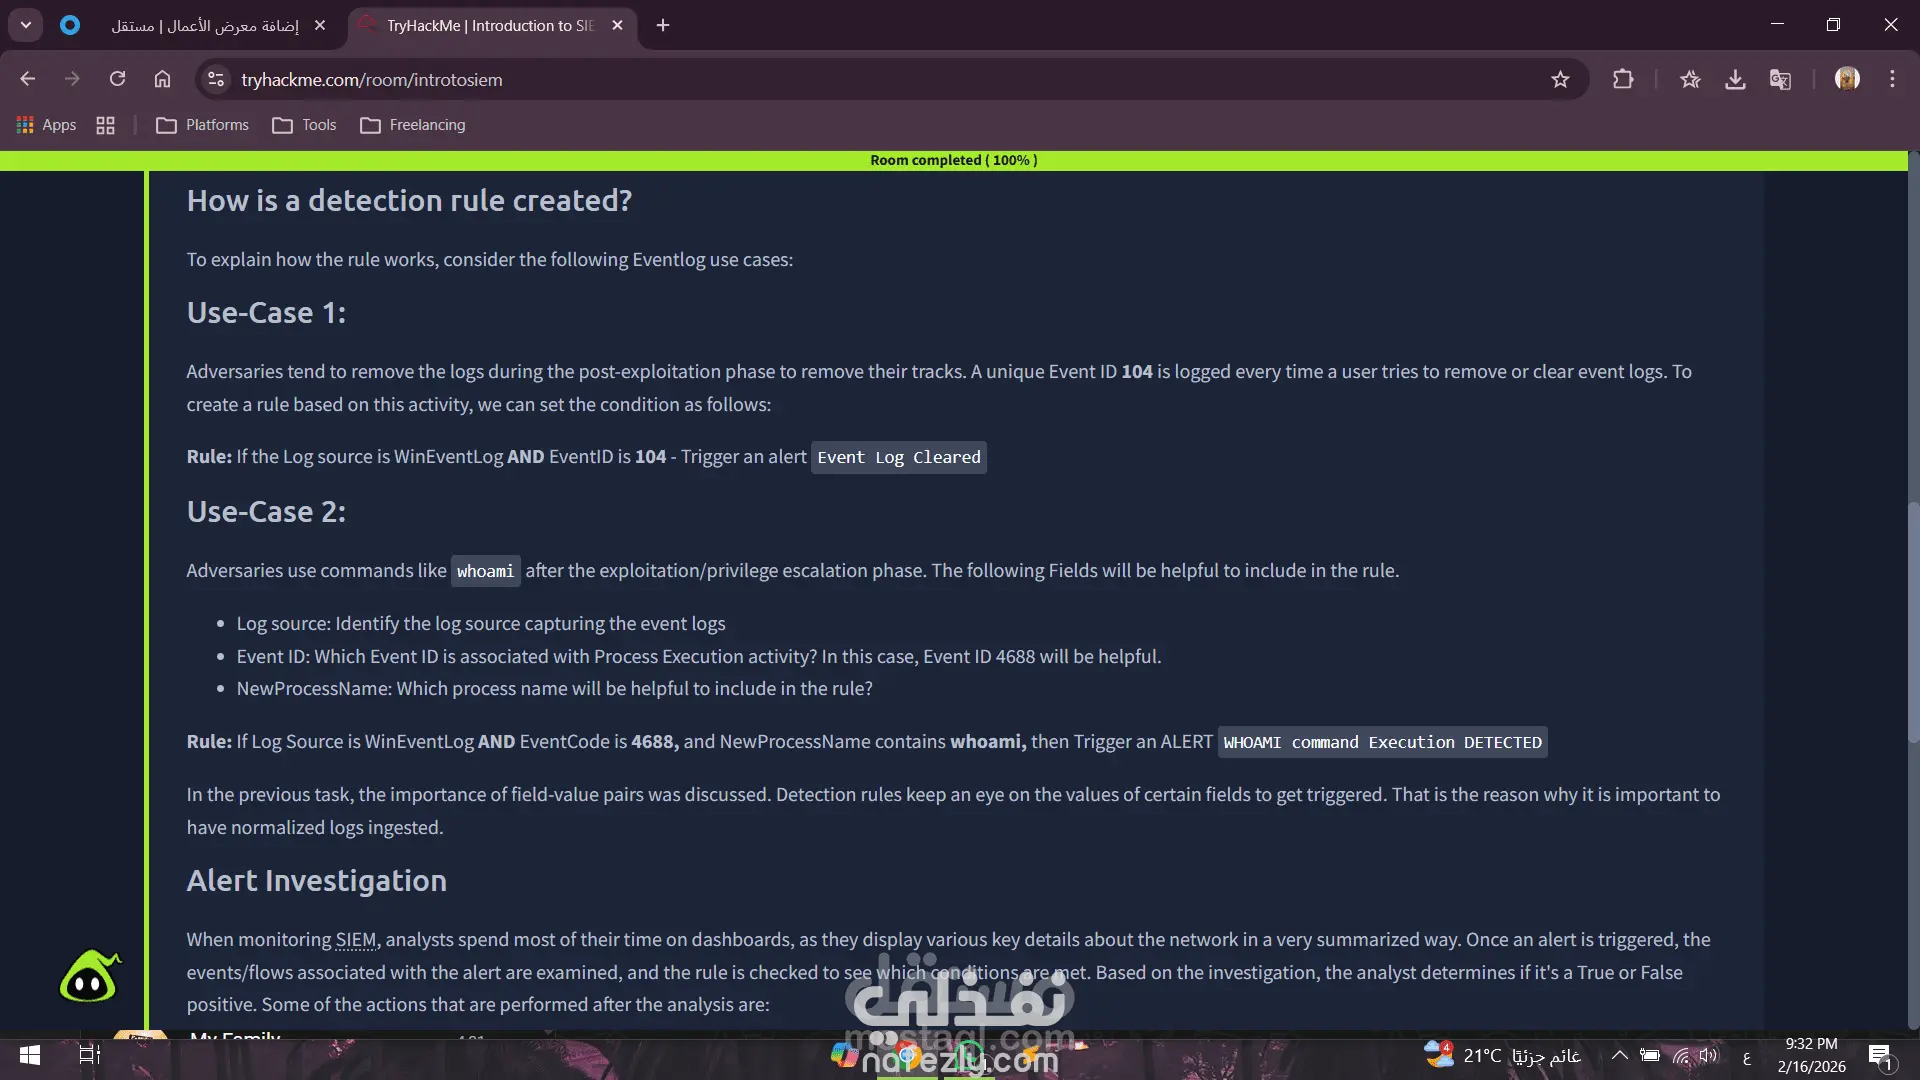
Task: Click the Room completed progress bar
Action: [953, 160]
